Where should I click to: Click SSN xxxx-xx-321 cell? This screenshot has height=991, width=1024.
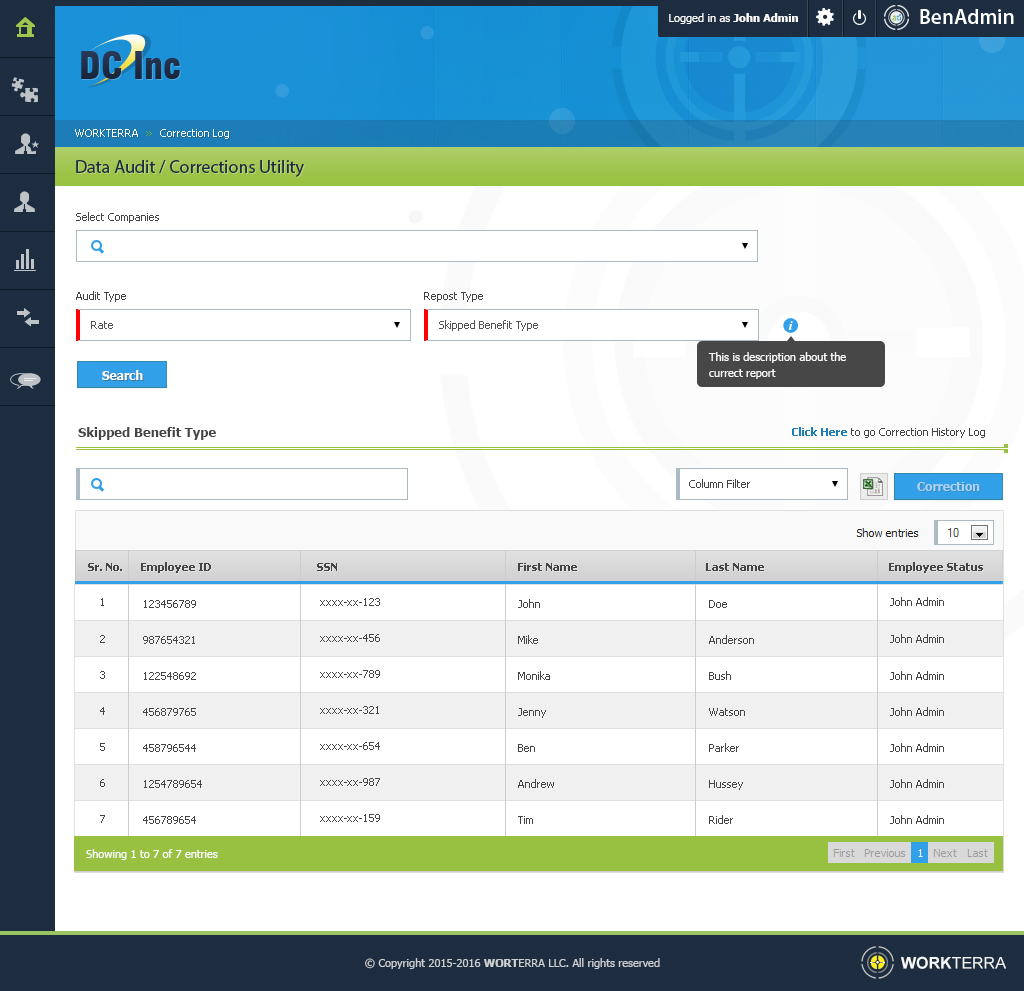click(x=403, y=711)
